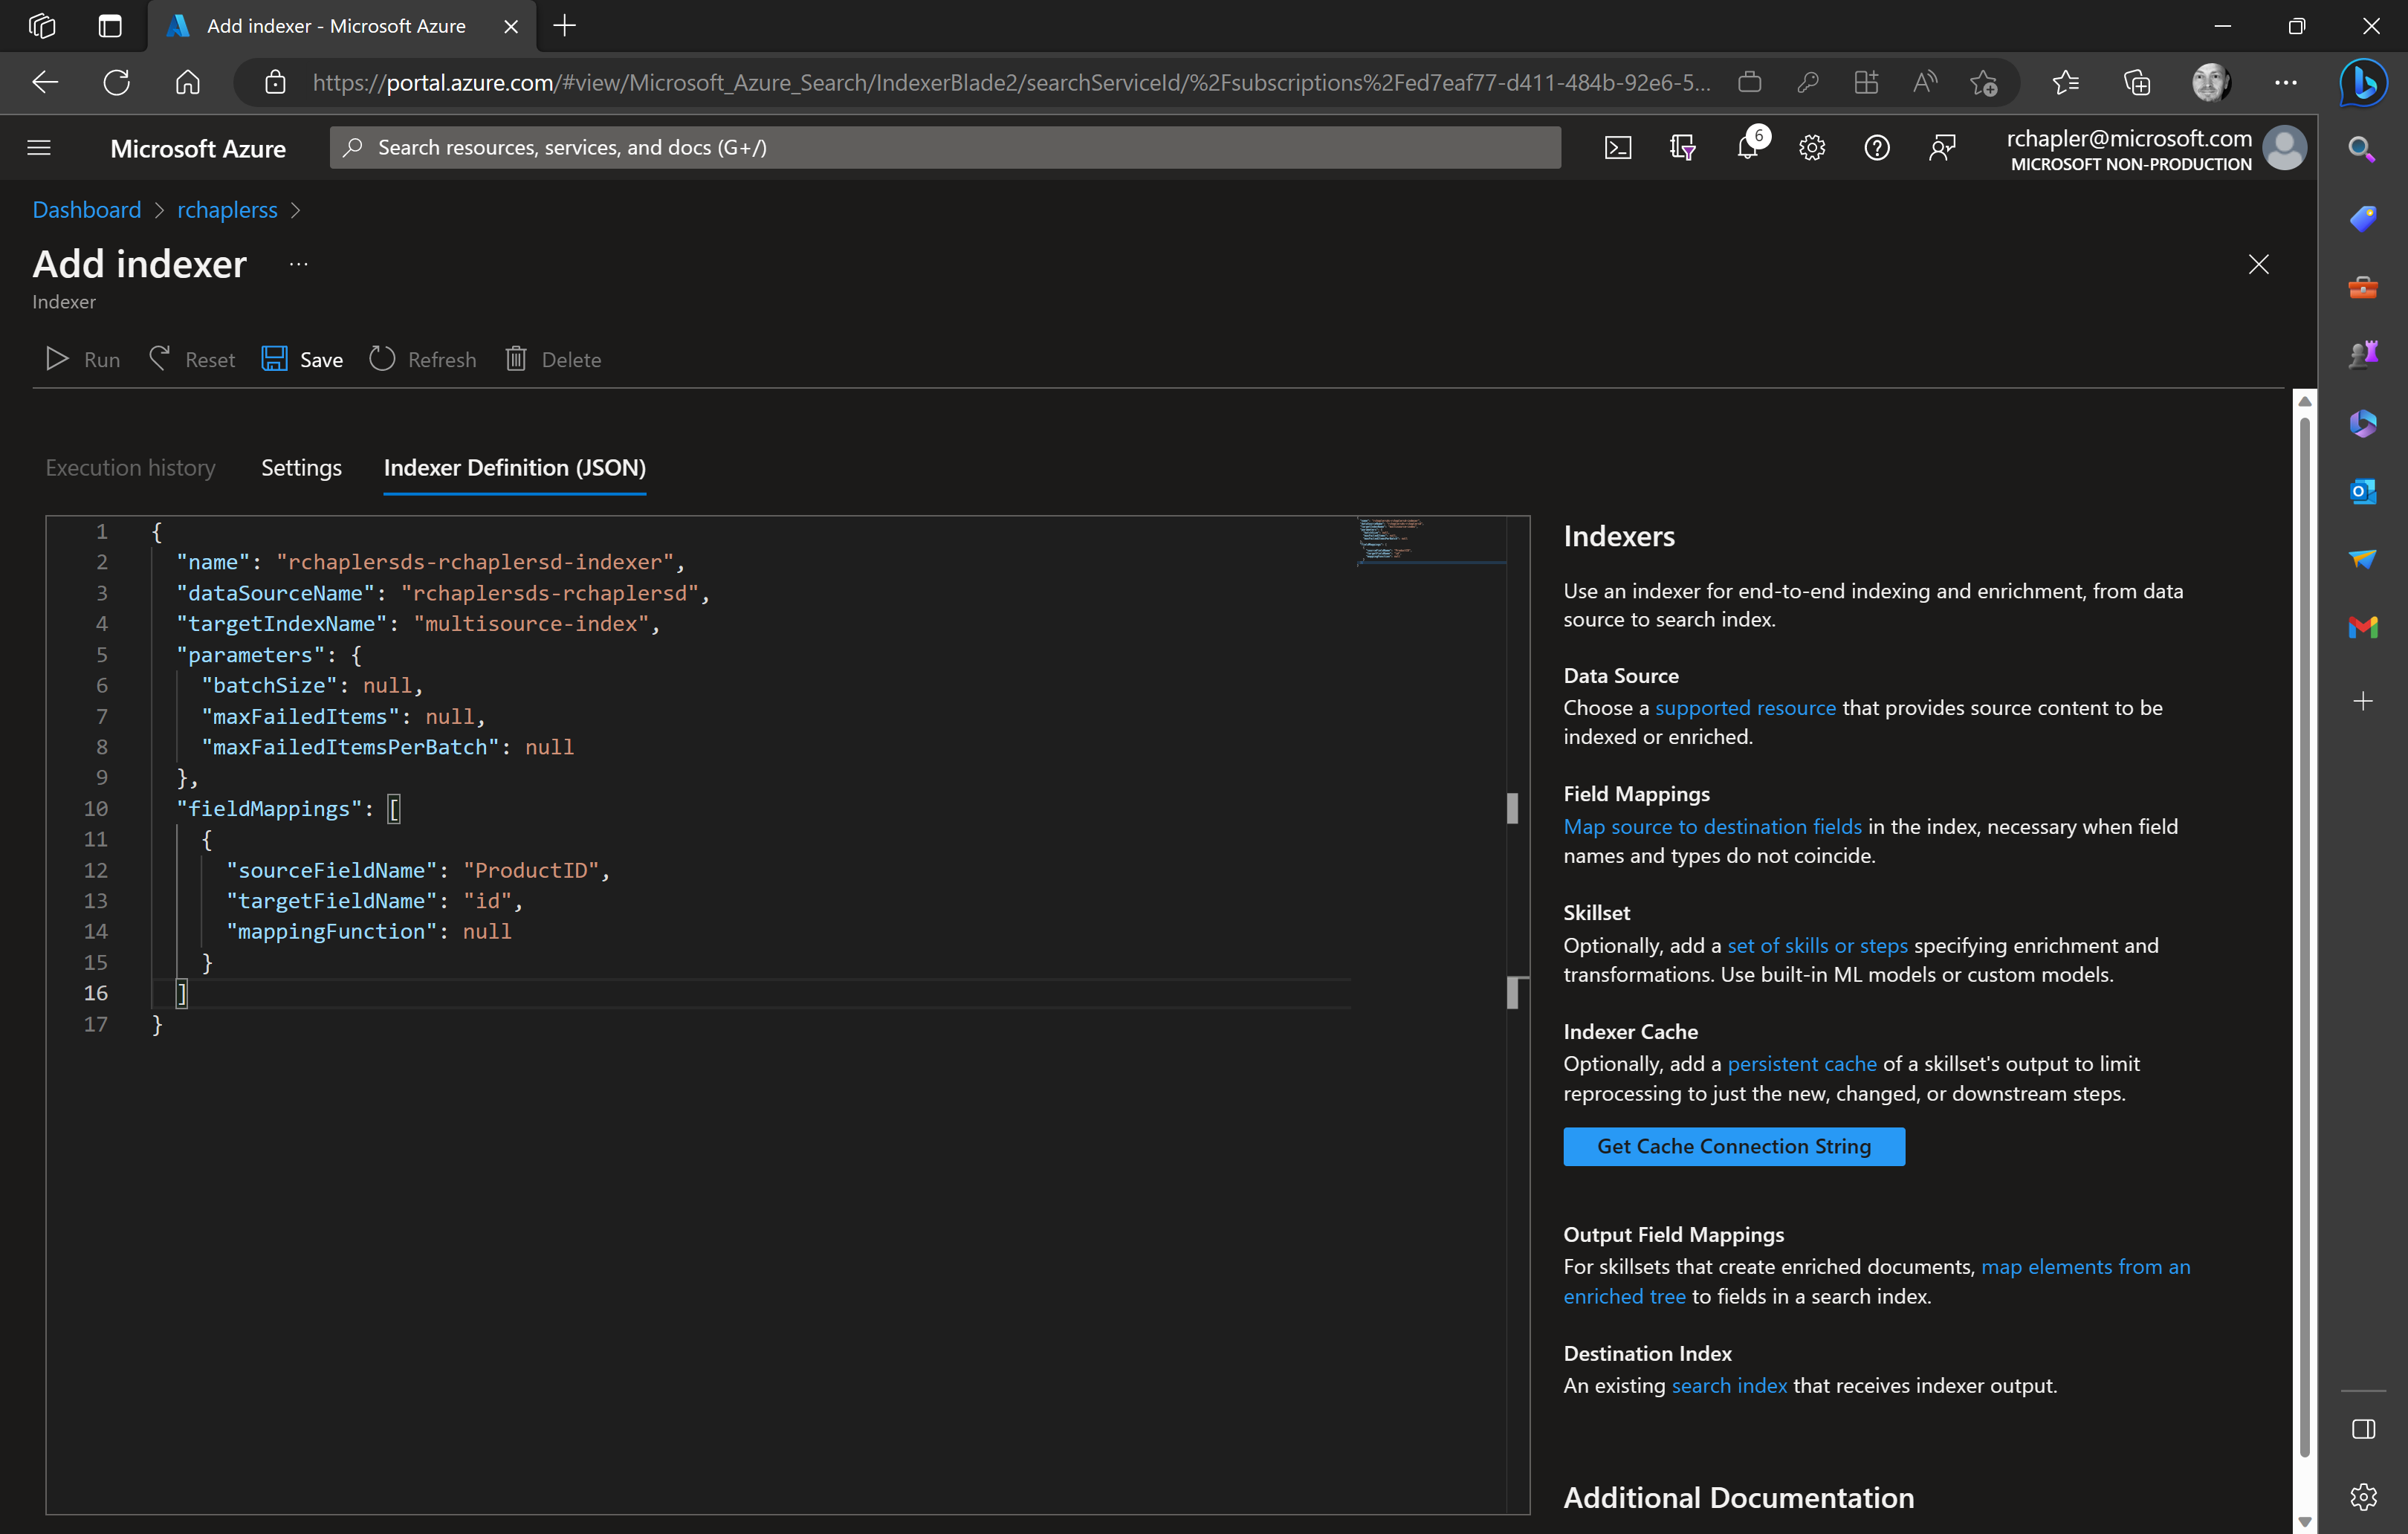
Task: Click Get Cache Connection String
Action: (1733, 1146)
